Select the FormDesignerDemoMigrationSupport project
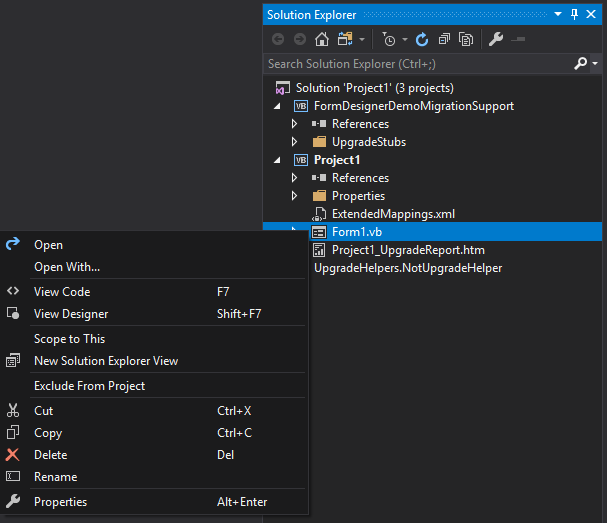607x523 pixels. coord(414,106)
